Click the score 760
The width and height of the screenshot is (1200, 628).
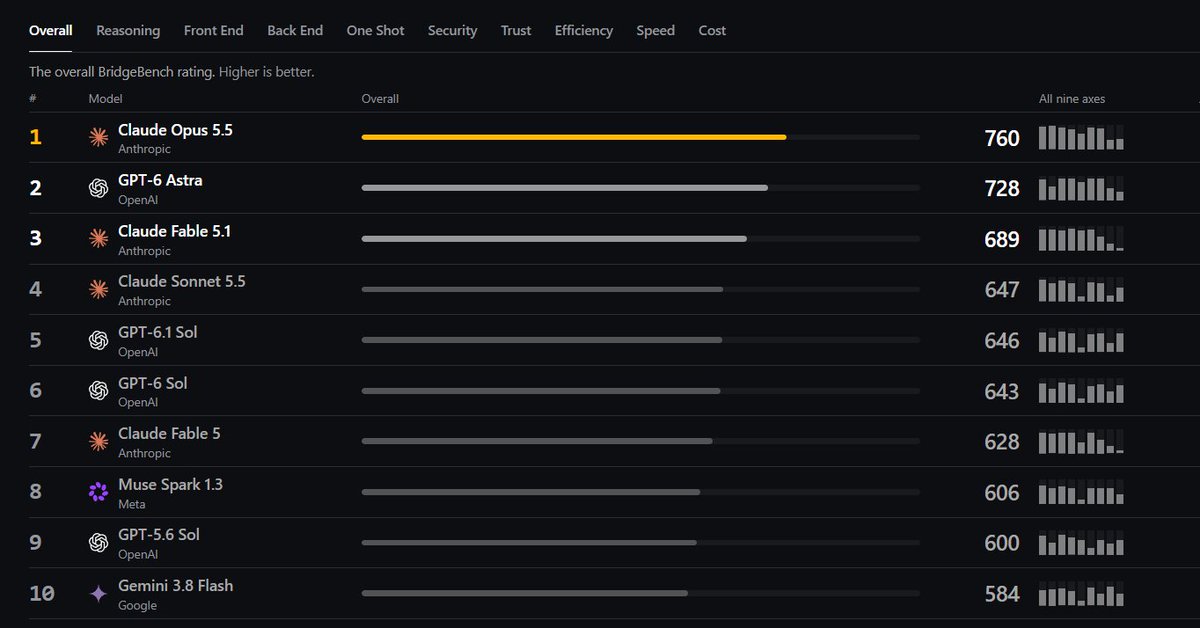pos(1002,138)
